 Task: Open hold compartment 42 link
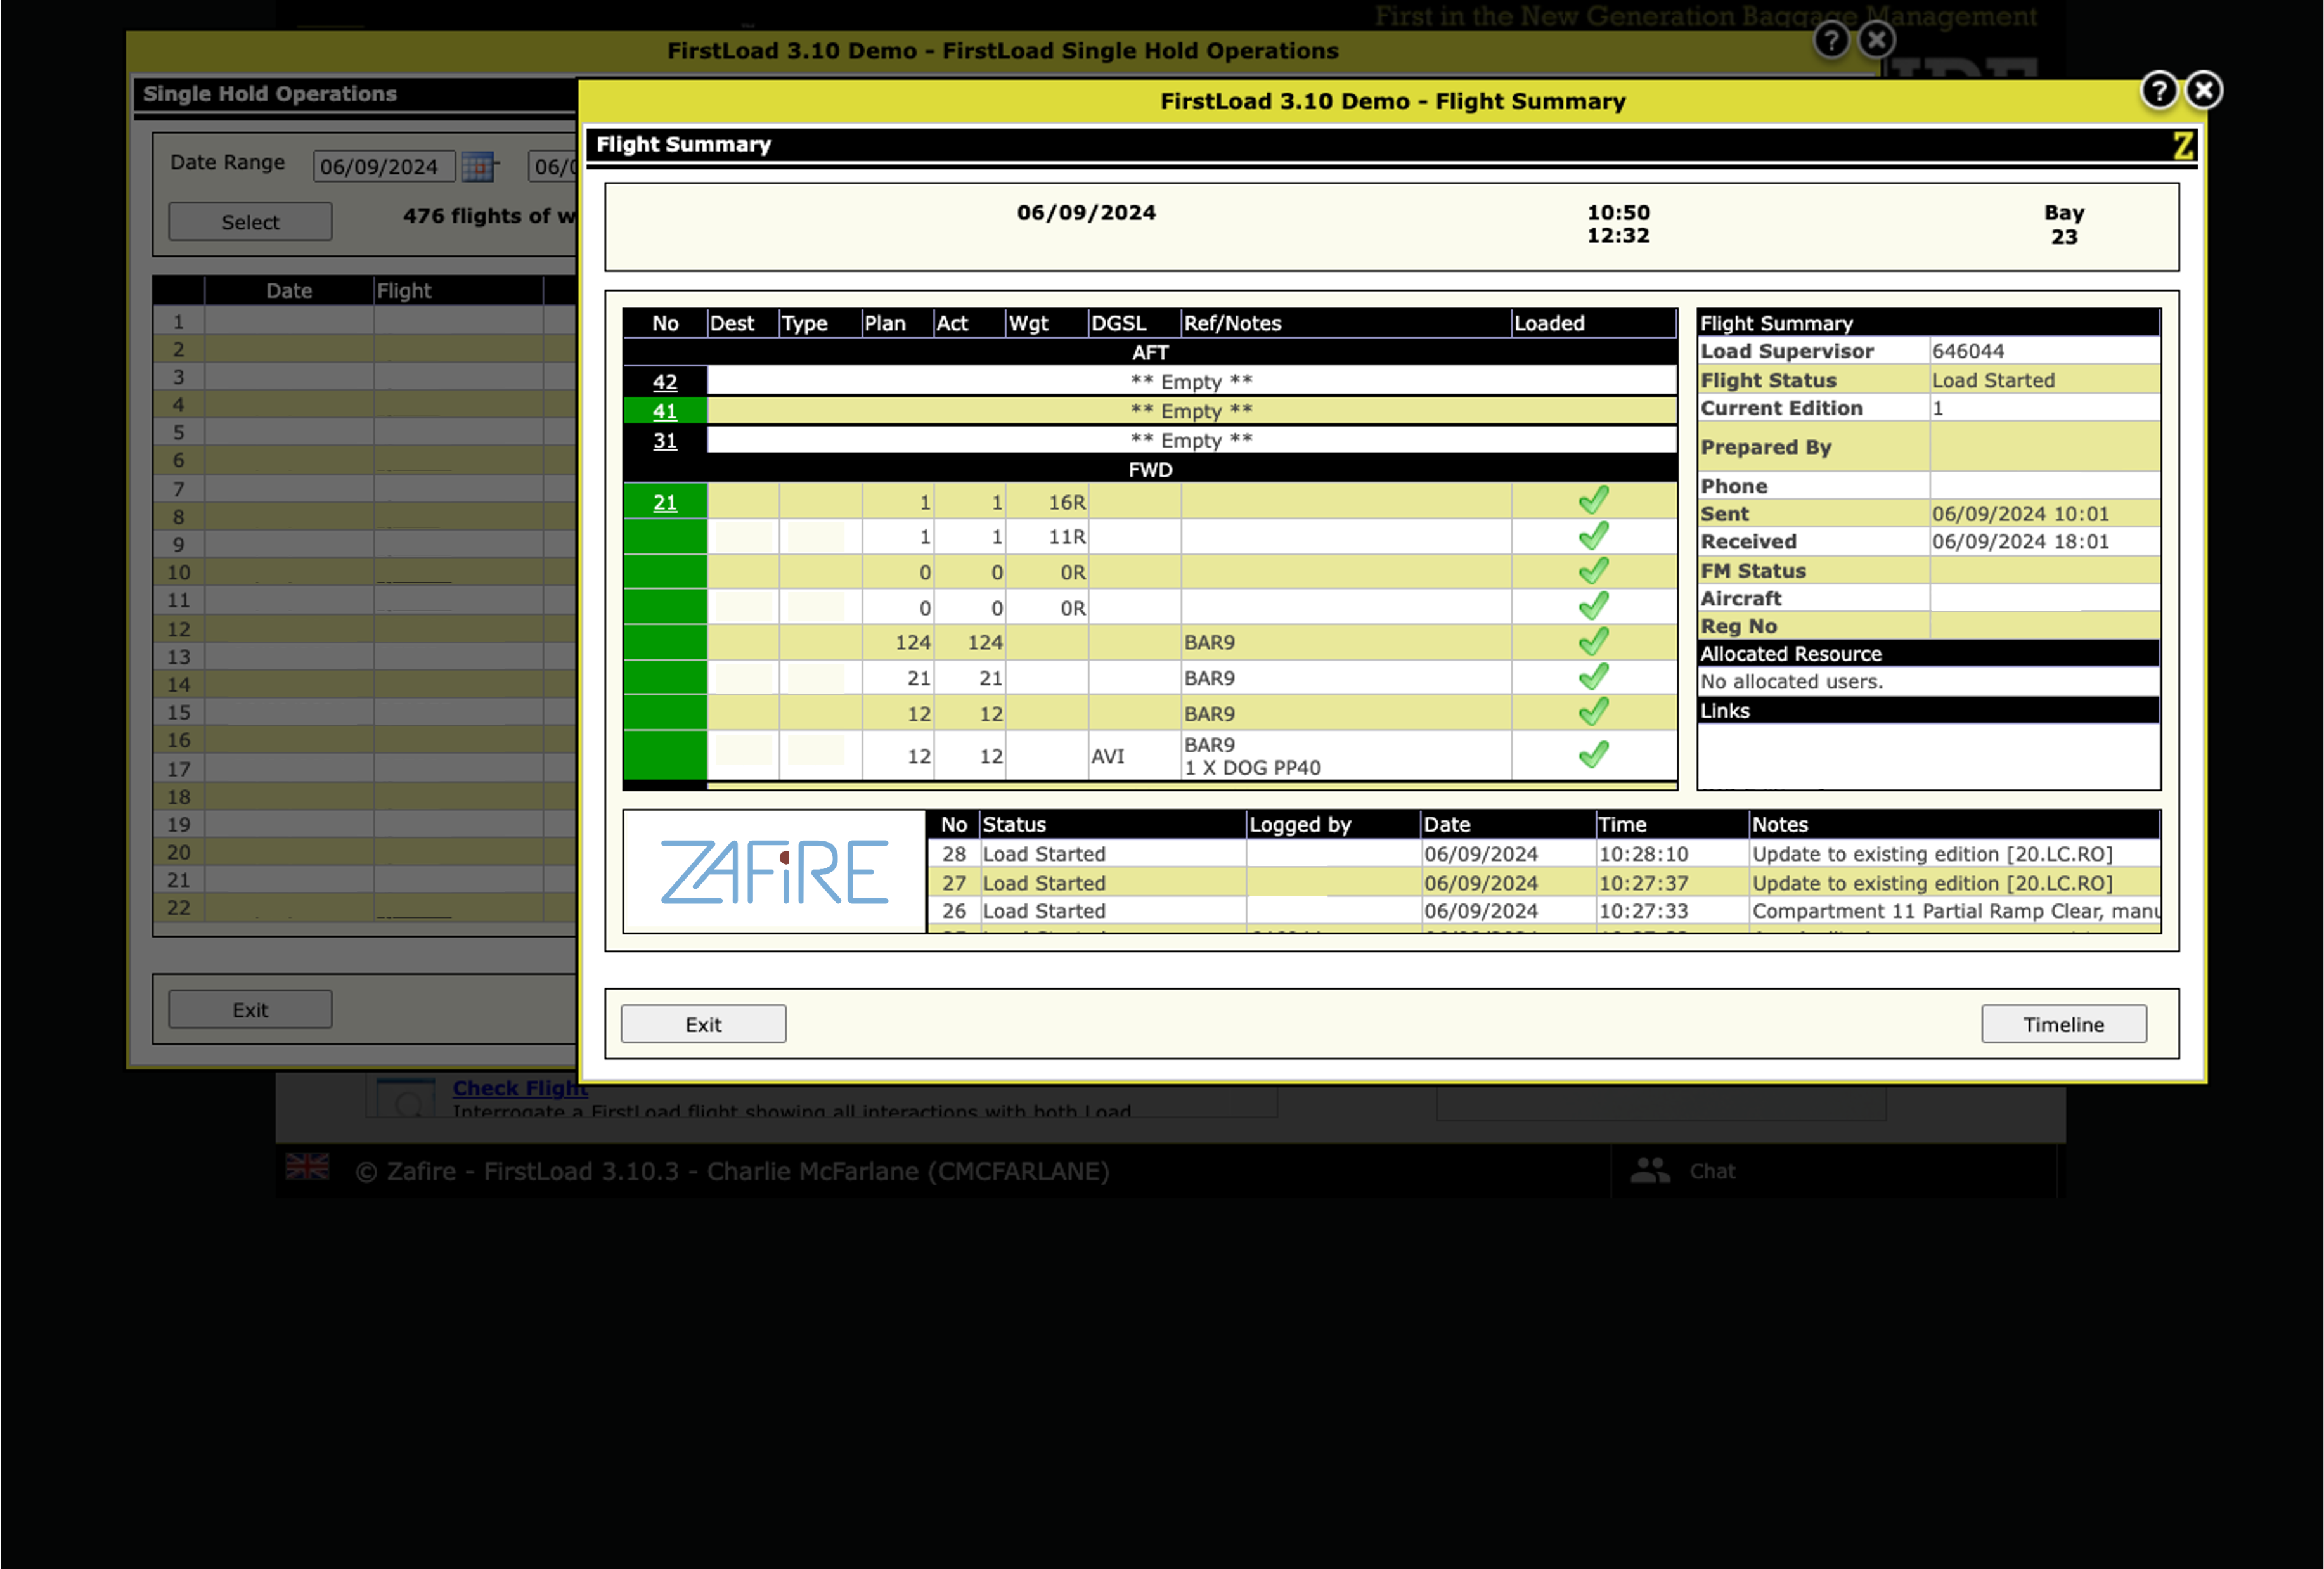click(664, 382)
